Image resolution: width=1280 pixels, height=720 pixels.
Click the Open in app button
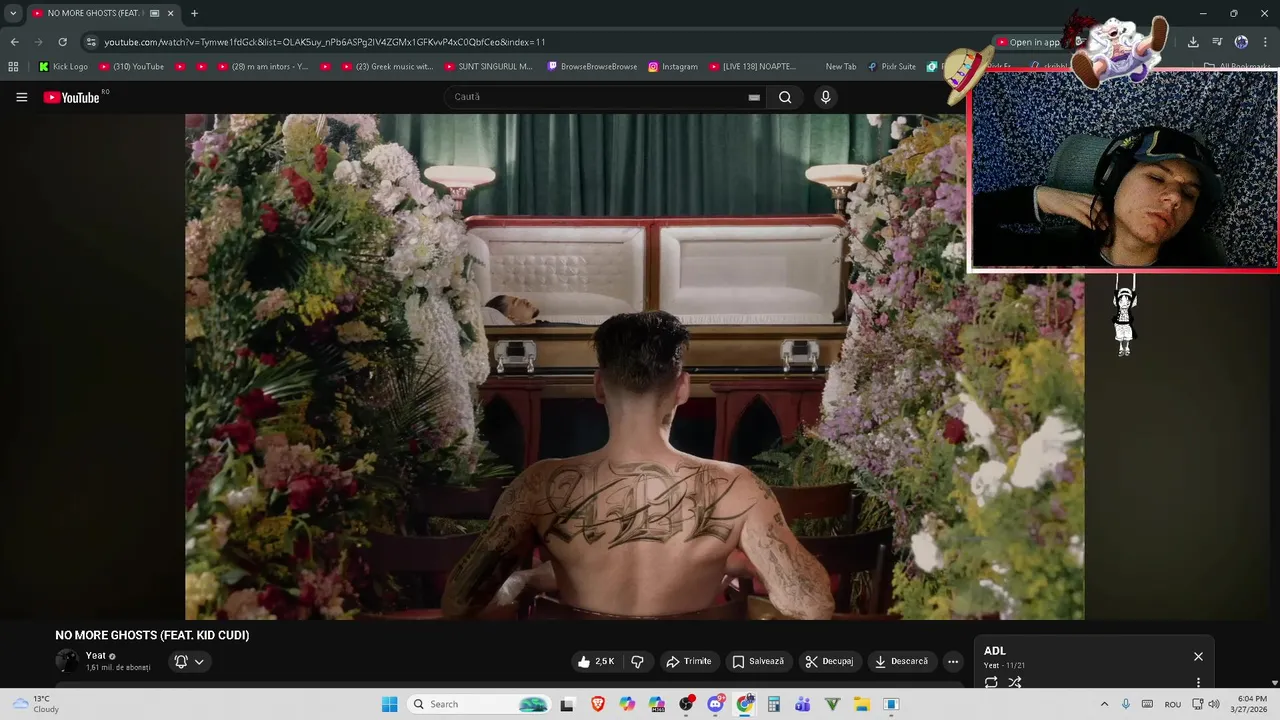pos(1028,42)
